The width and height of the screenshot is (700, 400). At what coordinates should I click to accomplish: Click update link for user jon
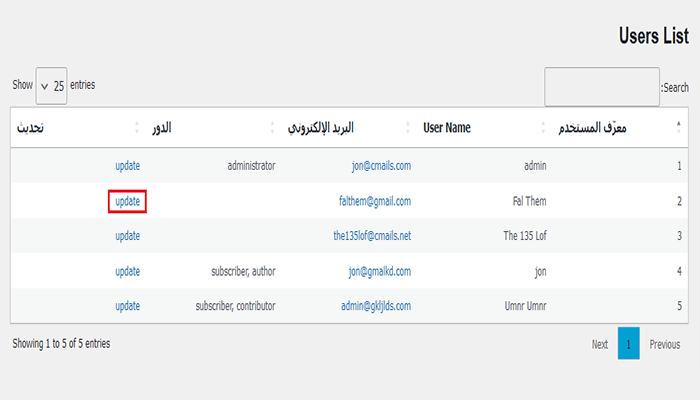click(x=127, y=271)
